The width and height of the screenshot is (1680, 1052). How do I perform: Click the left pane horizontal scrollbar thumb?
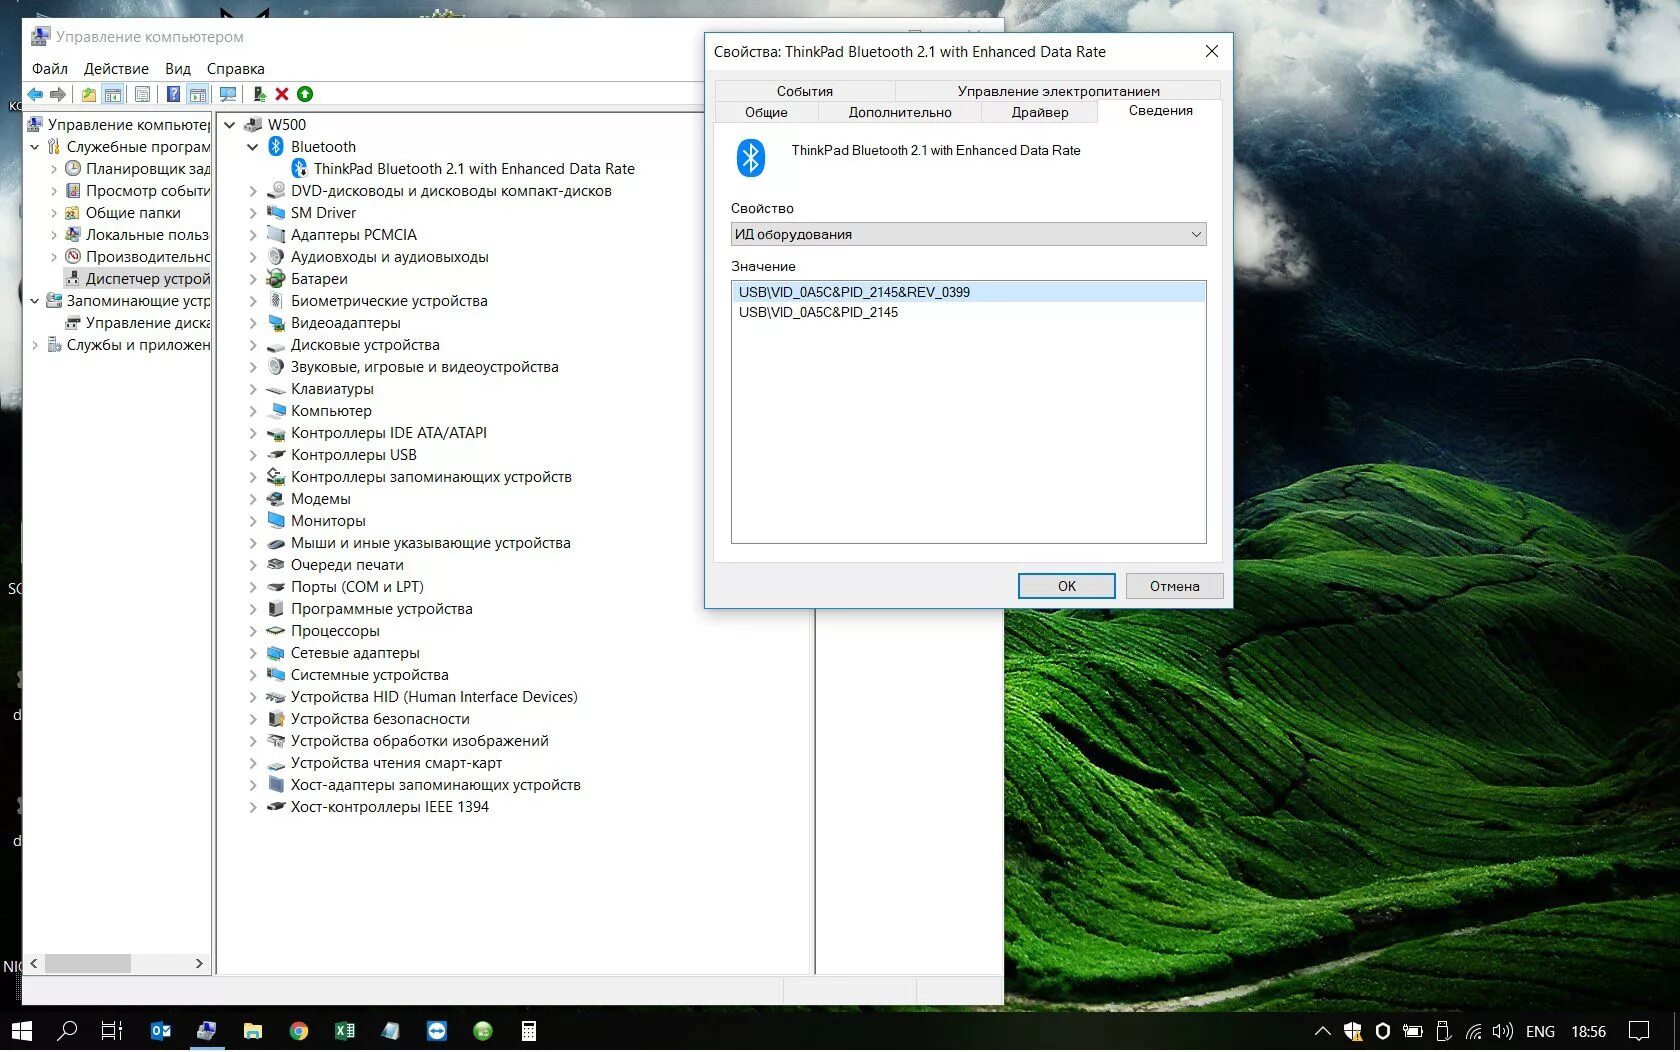pyautogui.click(x=88, y=963)
